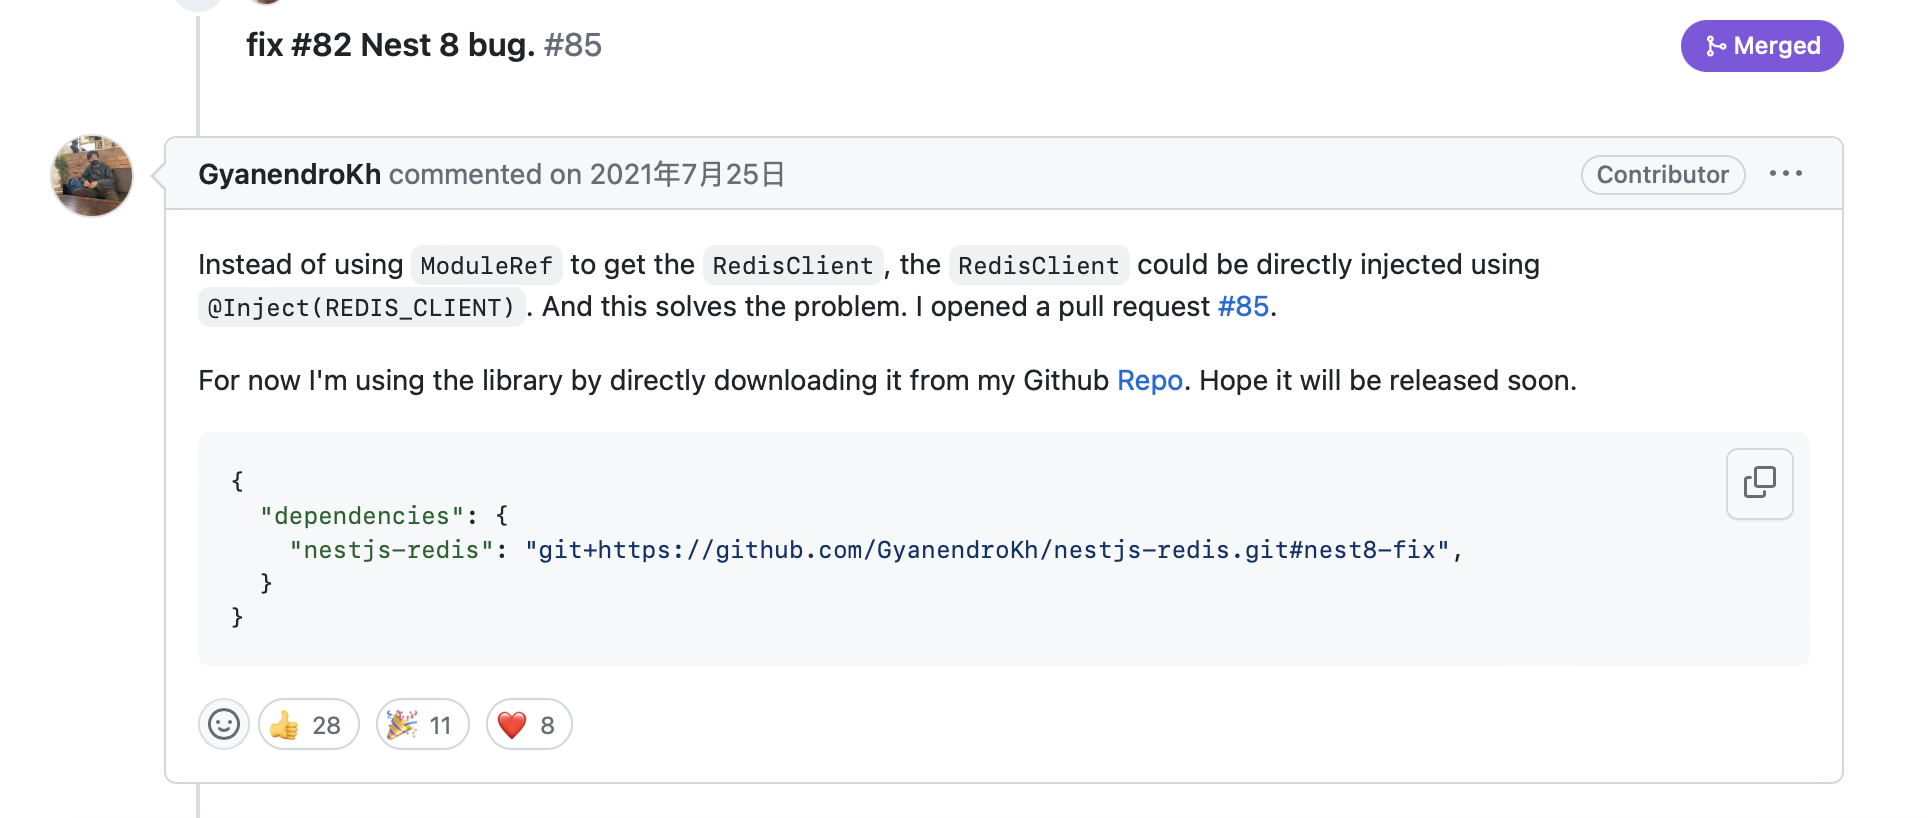Click the Contributor label badge
The width and height of the screenshot is (1928, 818).
click(1663, 175)
